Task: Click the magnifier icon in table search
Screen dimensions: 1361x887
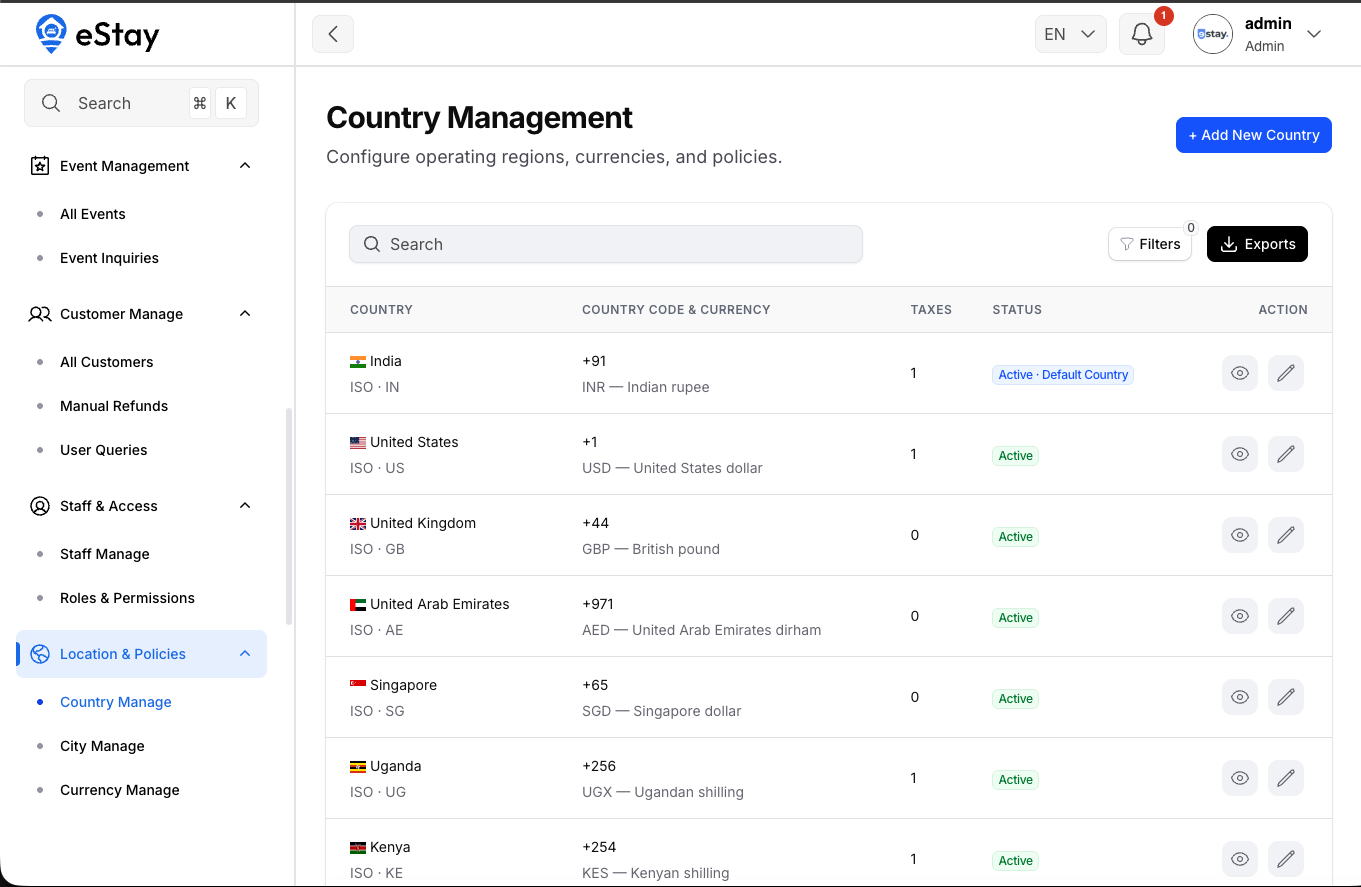Action: 372,244
